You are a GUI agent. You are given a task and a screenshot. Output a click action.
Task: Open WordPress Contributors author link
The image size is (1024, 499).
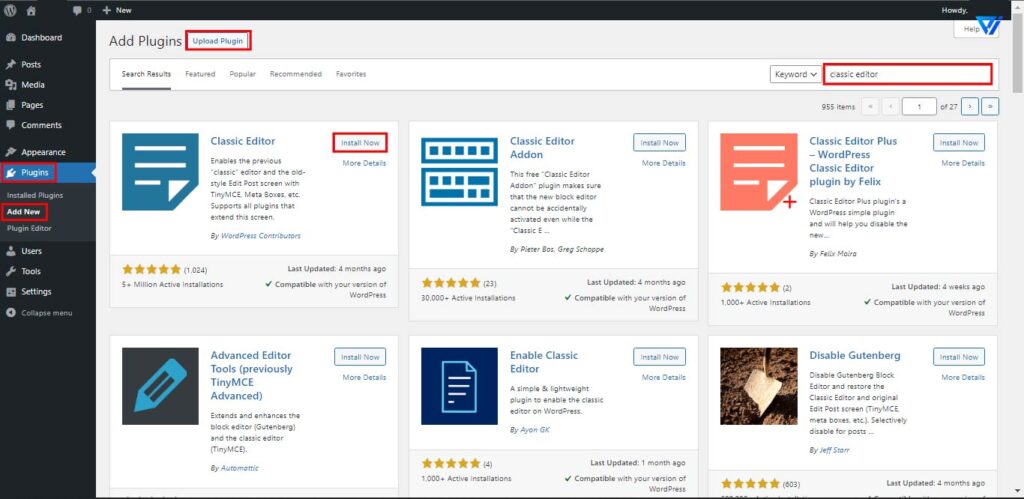point(261,236)
